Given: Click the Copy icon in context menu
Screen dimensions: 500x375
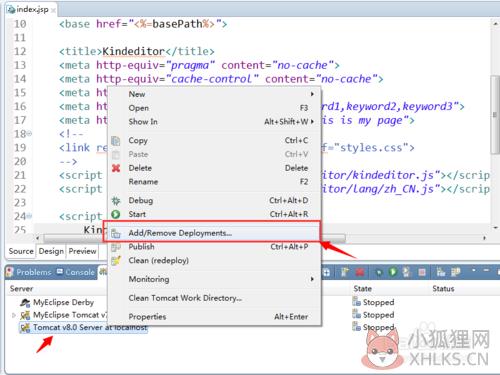Looking at the screenshot, I should pyautogui.click(x=116, y=141).
